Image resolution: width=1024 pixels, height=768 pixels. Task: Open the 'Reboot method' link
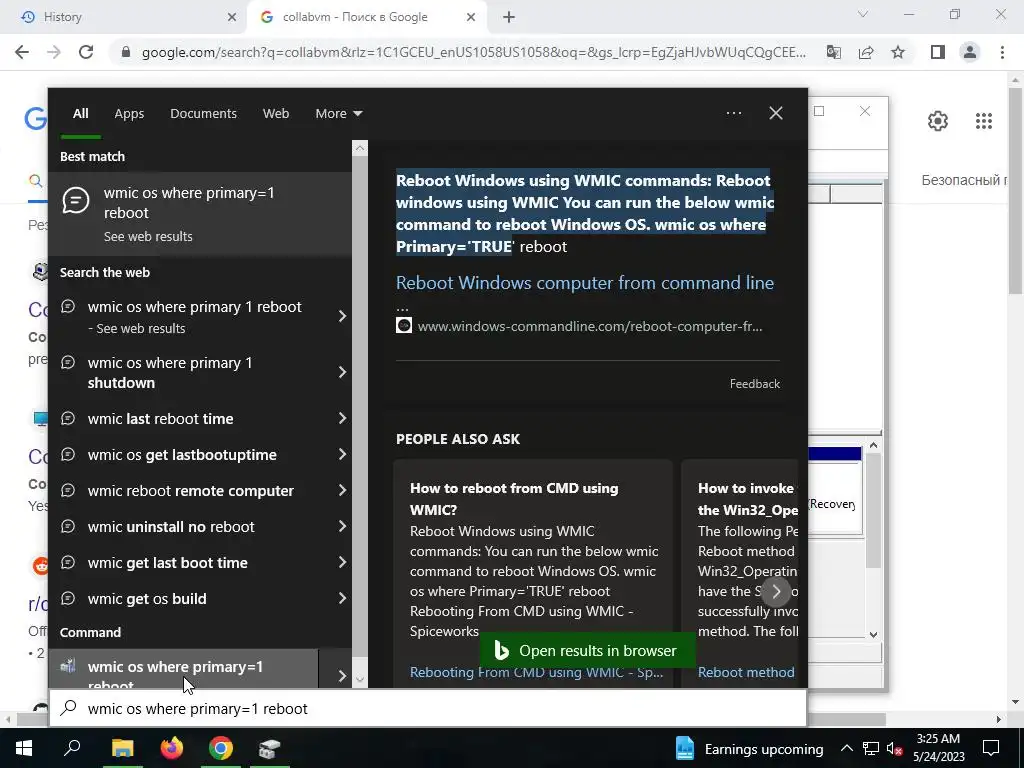[746, 673]
